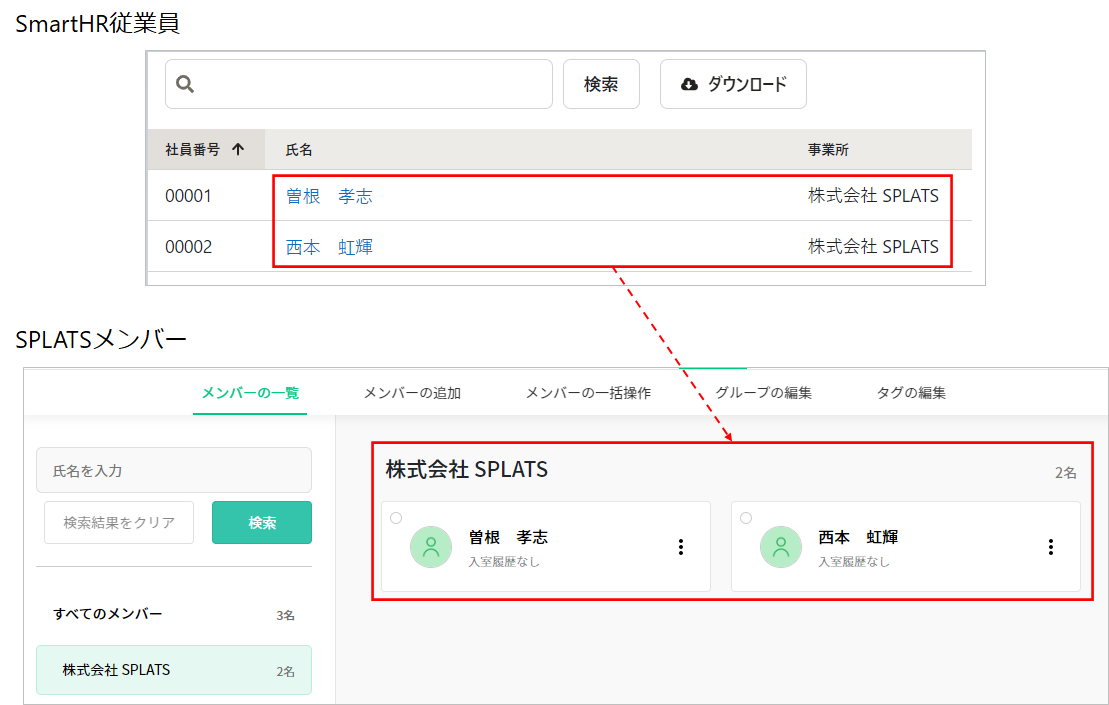This screenshot has width=1109, height=705.
Task: Open the three-dot menu for 曽根 孝志
Action: (681, 547)
